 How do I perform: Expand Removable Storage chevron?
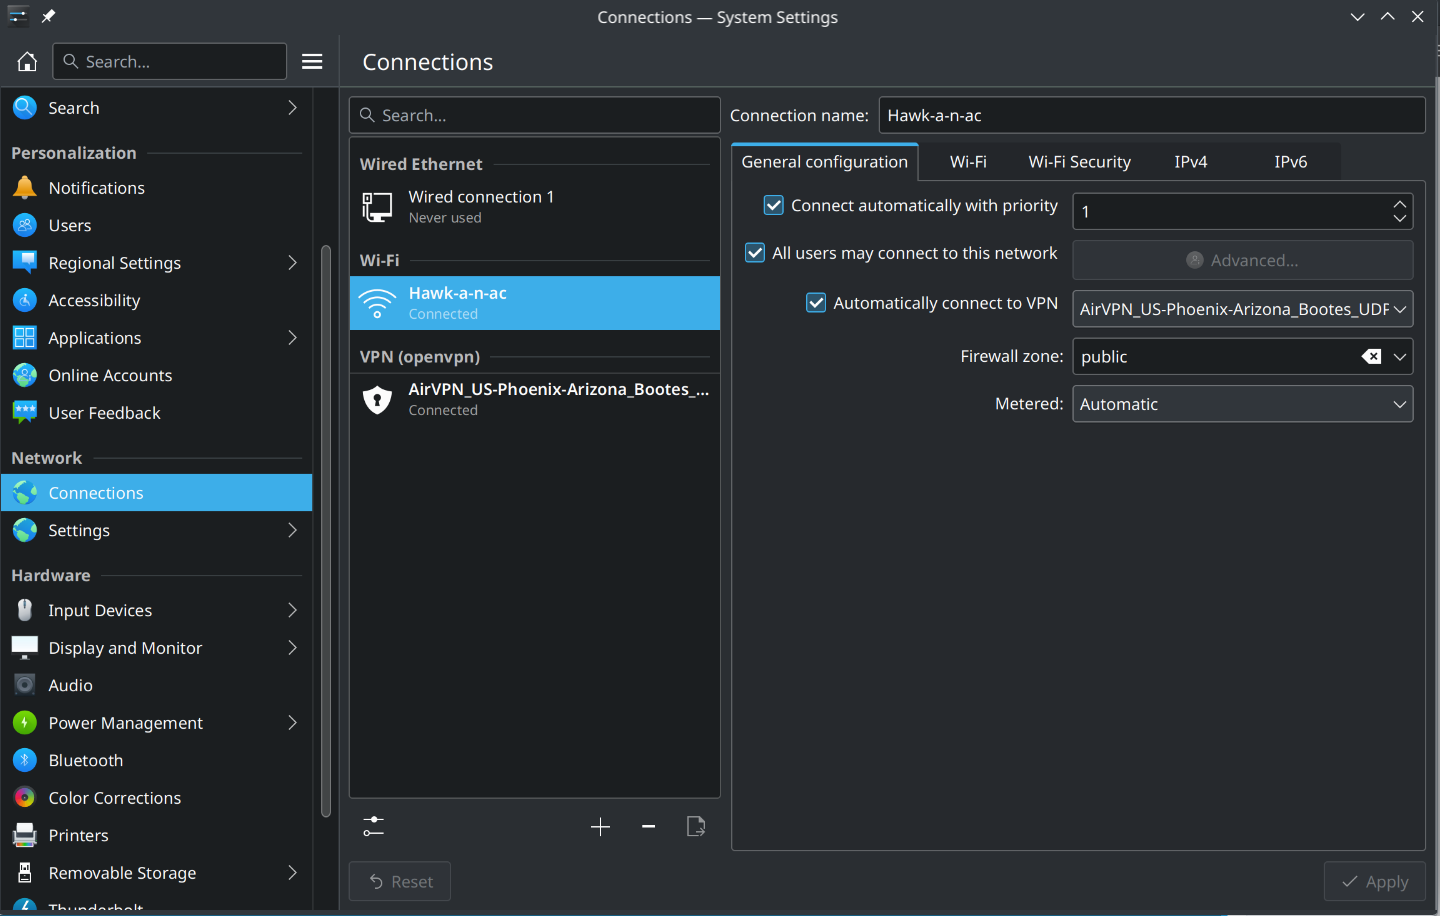292,873
